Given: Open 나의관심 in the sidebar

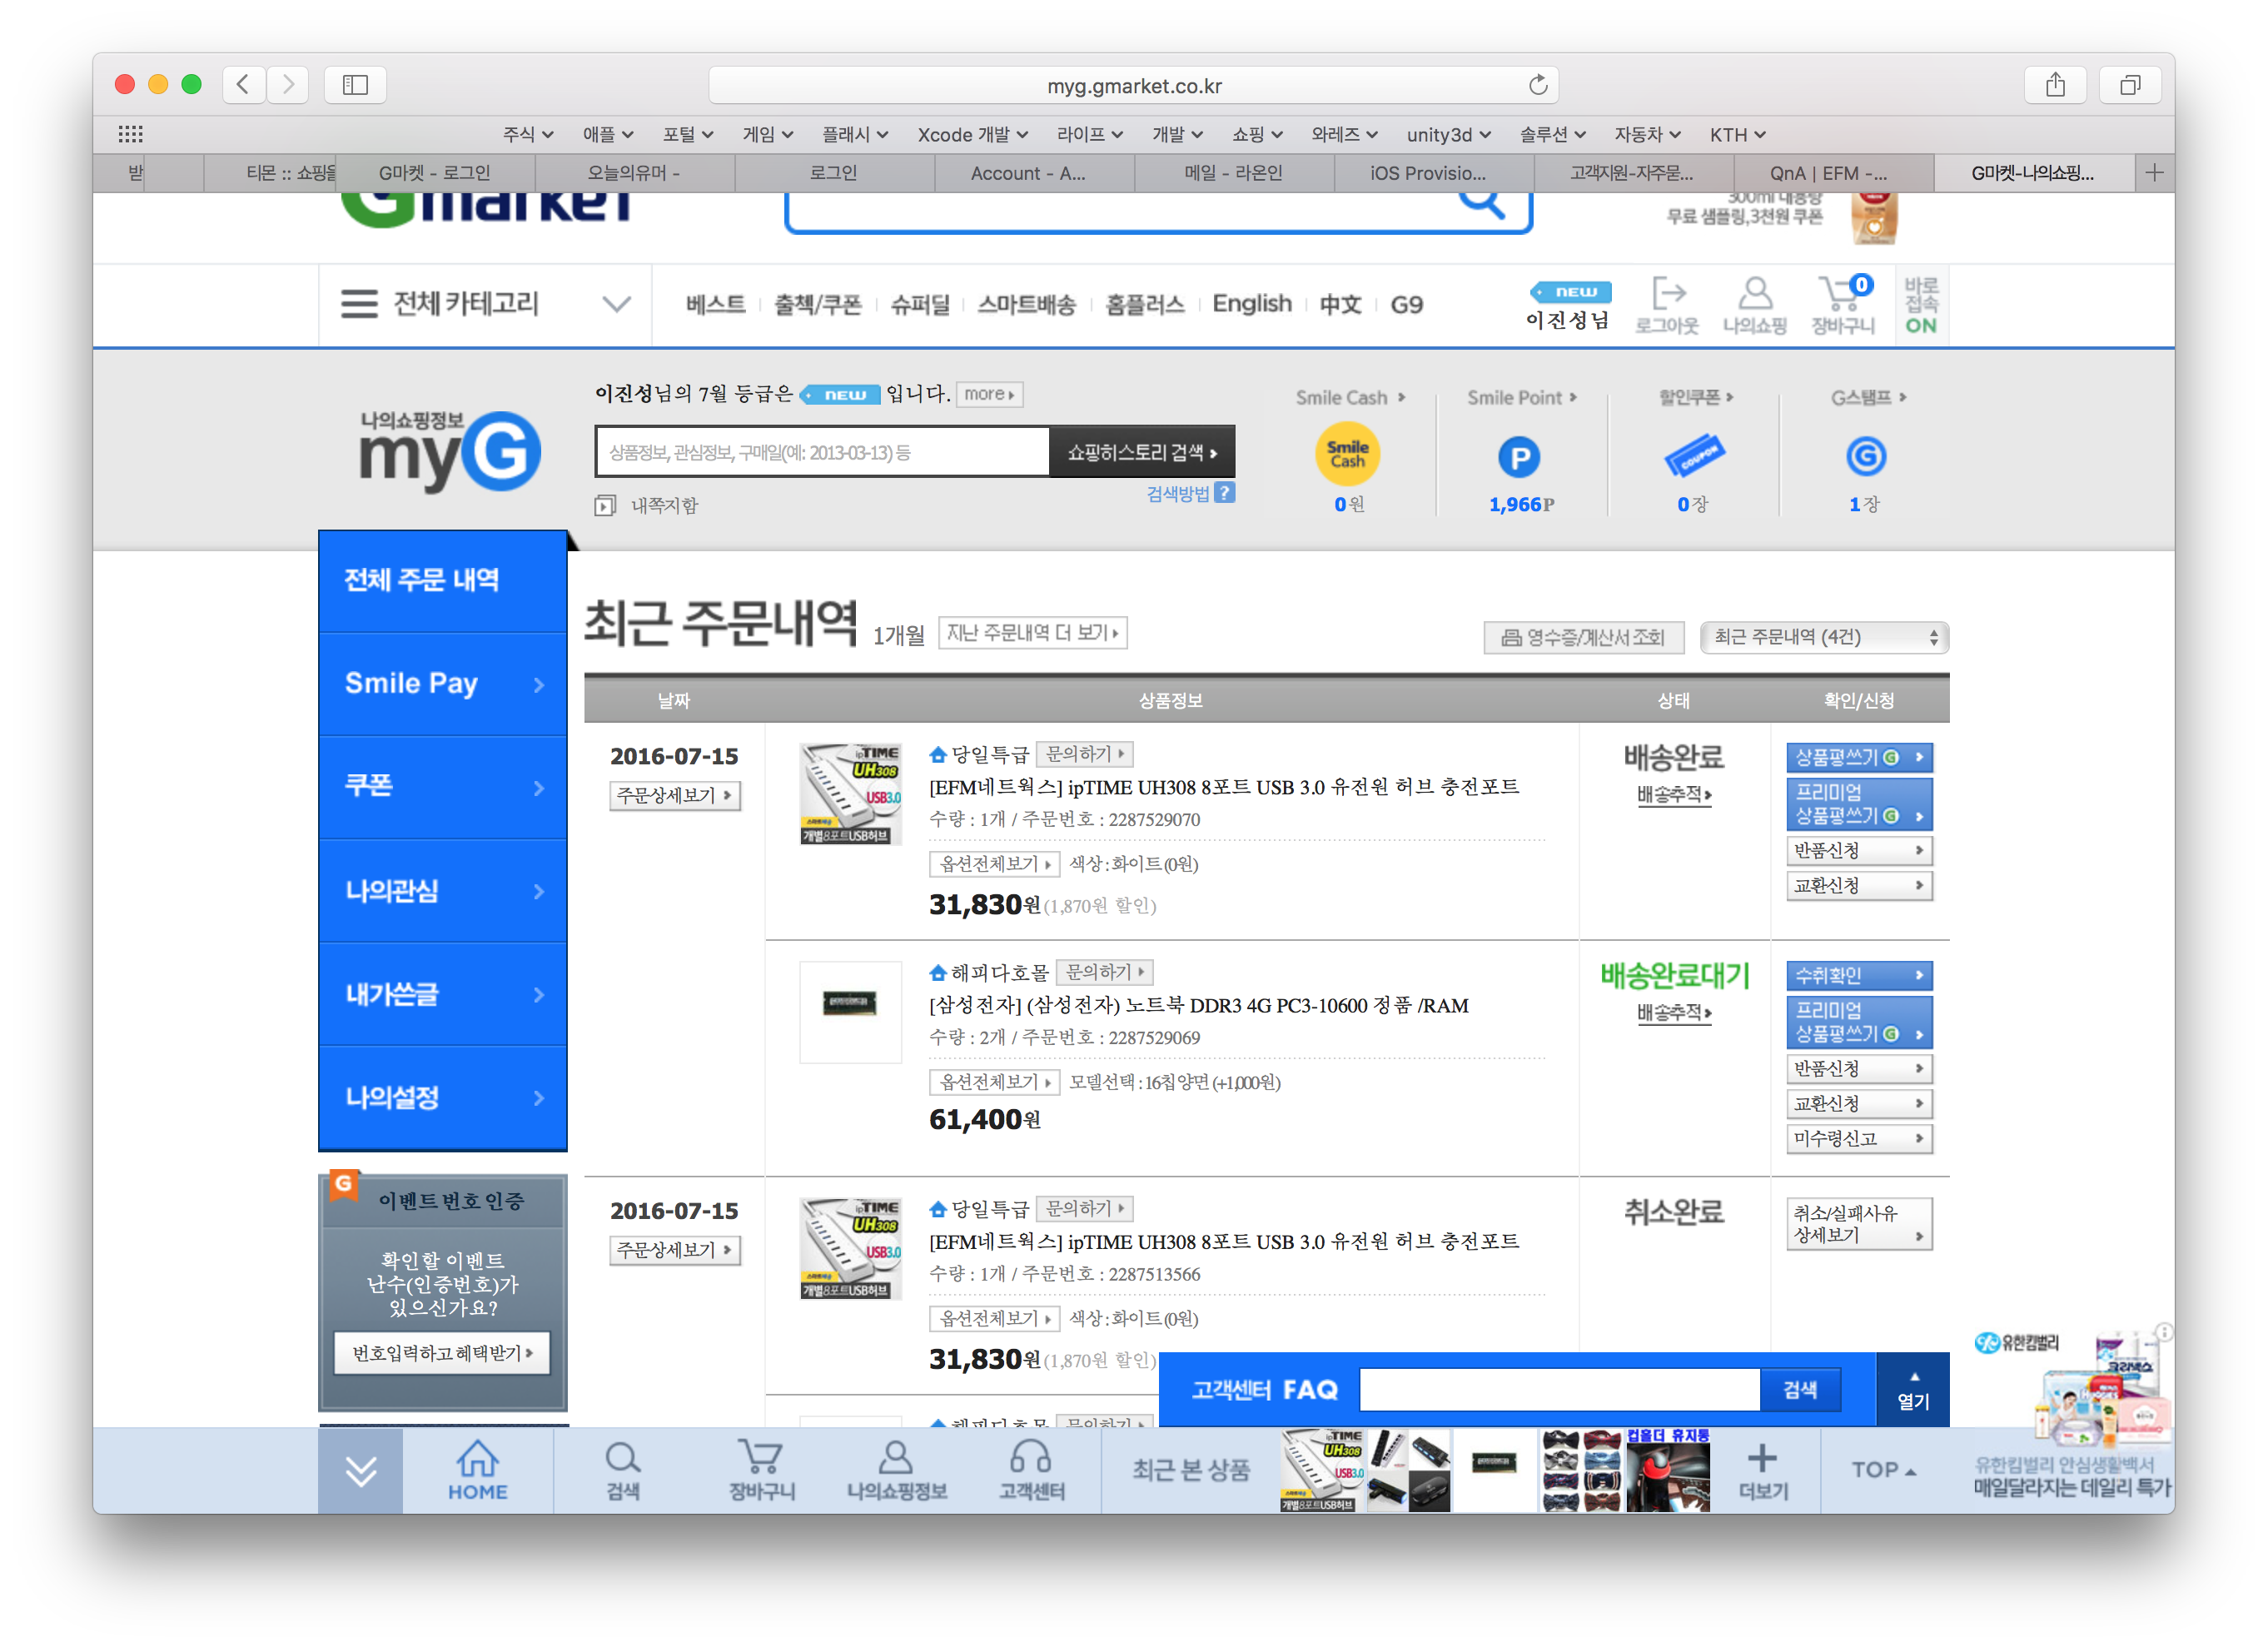Looking at the screenshot, I should pyautogui.click(x=443, y=890).
